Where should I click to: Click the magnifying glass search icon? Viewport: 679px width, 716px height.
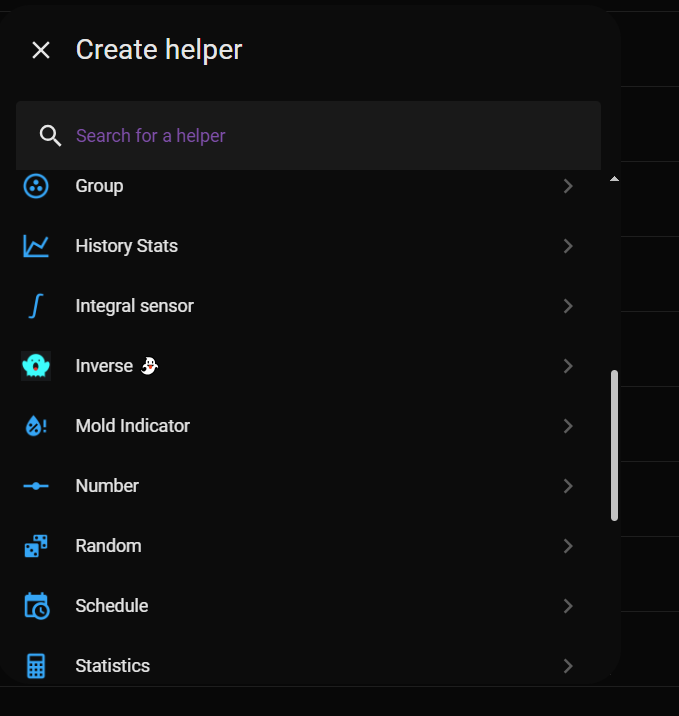pos(50,136)
